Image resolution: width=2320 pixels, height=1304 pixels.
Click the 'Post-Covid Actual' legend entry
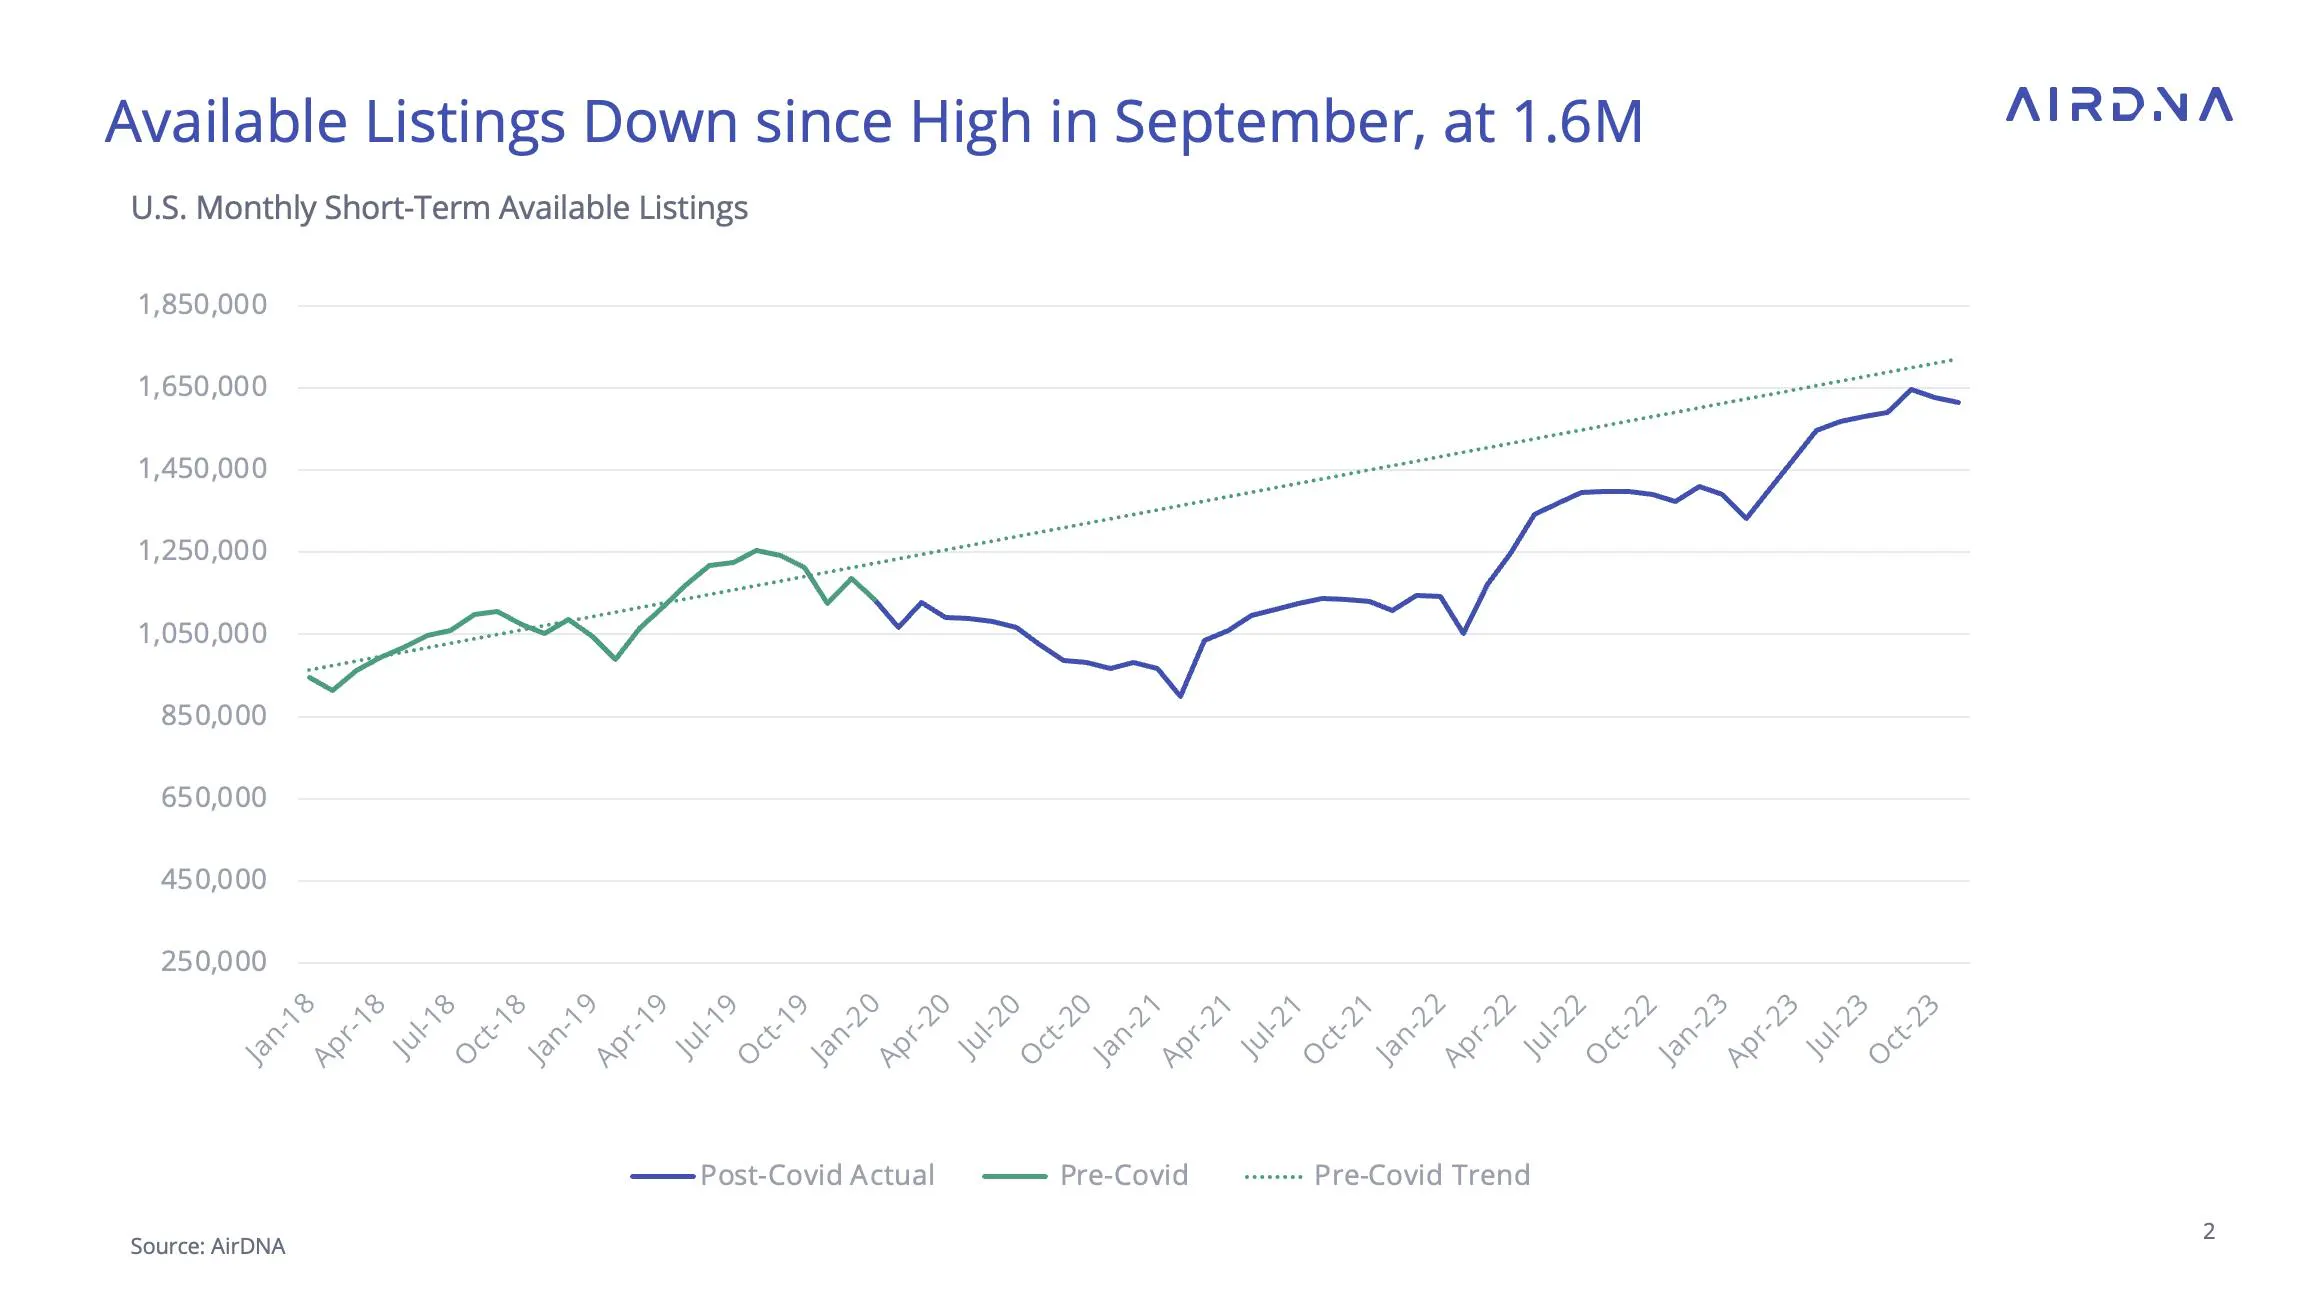pyautogui.click(x=782, y=1175)
